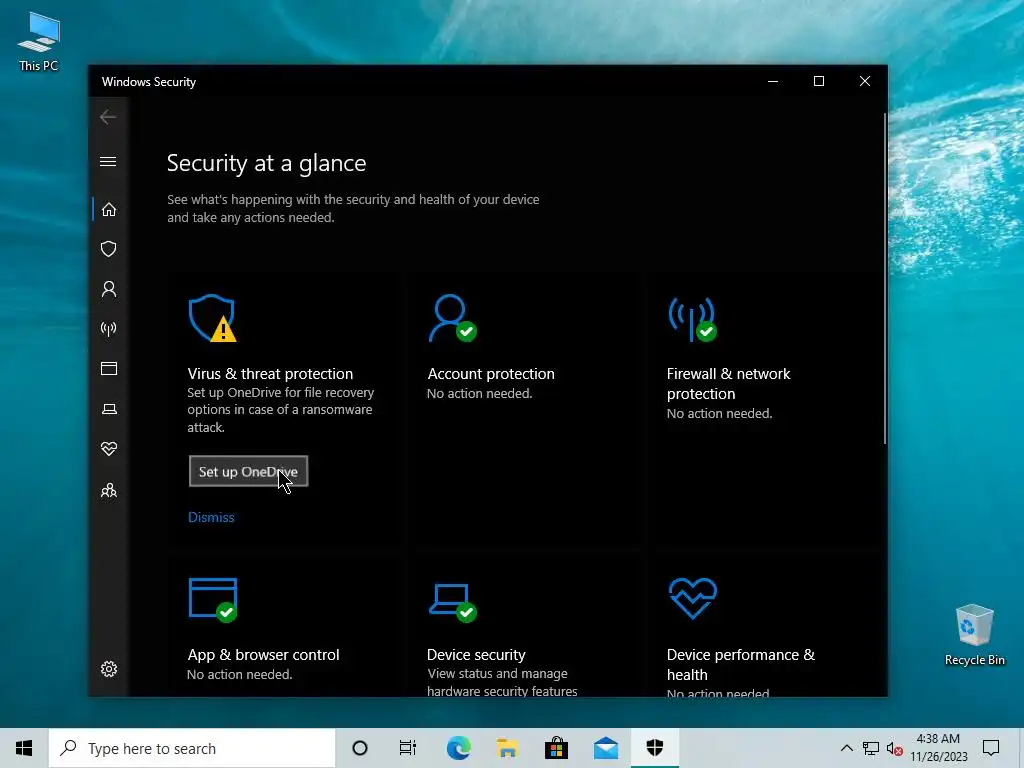Viewport: 1024px width, 768px height.
Task: Open Mail app from taskbar
Action: click(x=605, y=748)
